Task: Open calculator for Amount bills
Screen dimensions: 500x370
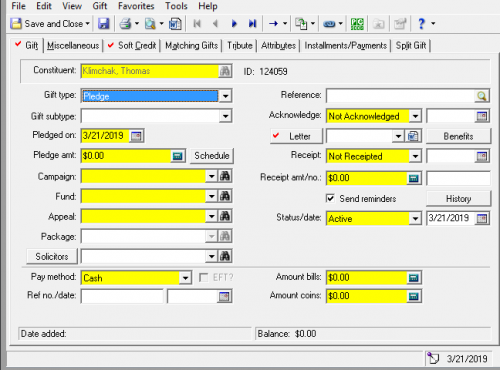Action: pos(414,278)
